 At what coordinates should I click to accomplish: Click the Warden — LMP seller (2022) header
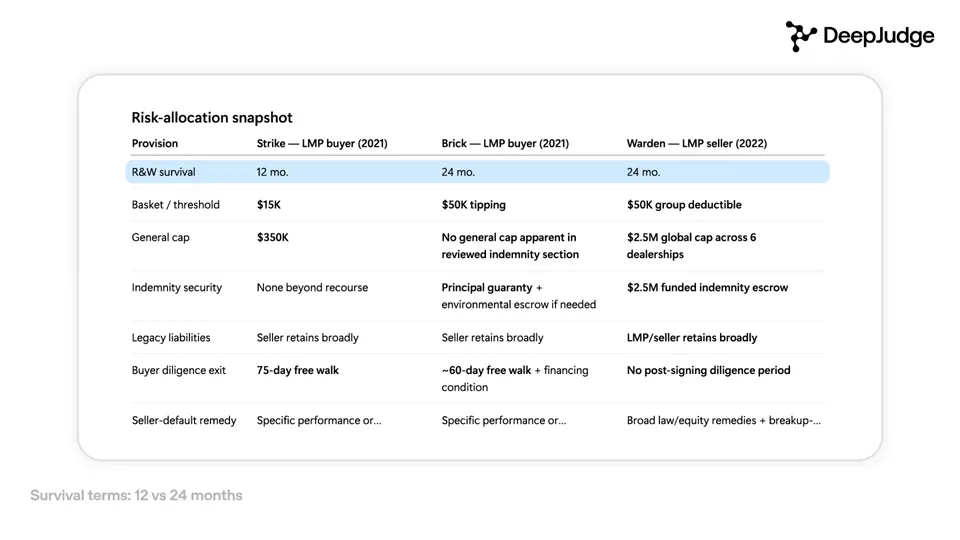(697, 143)
